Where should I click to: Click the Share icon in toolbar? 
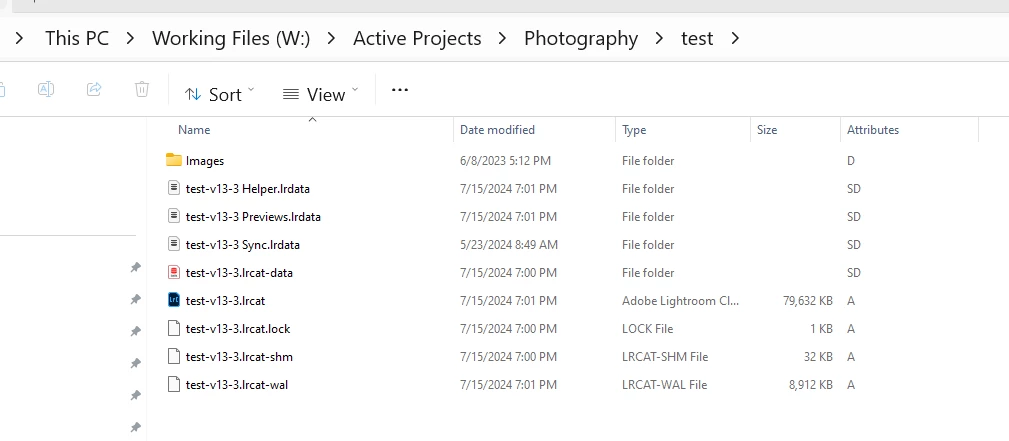94,90
